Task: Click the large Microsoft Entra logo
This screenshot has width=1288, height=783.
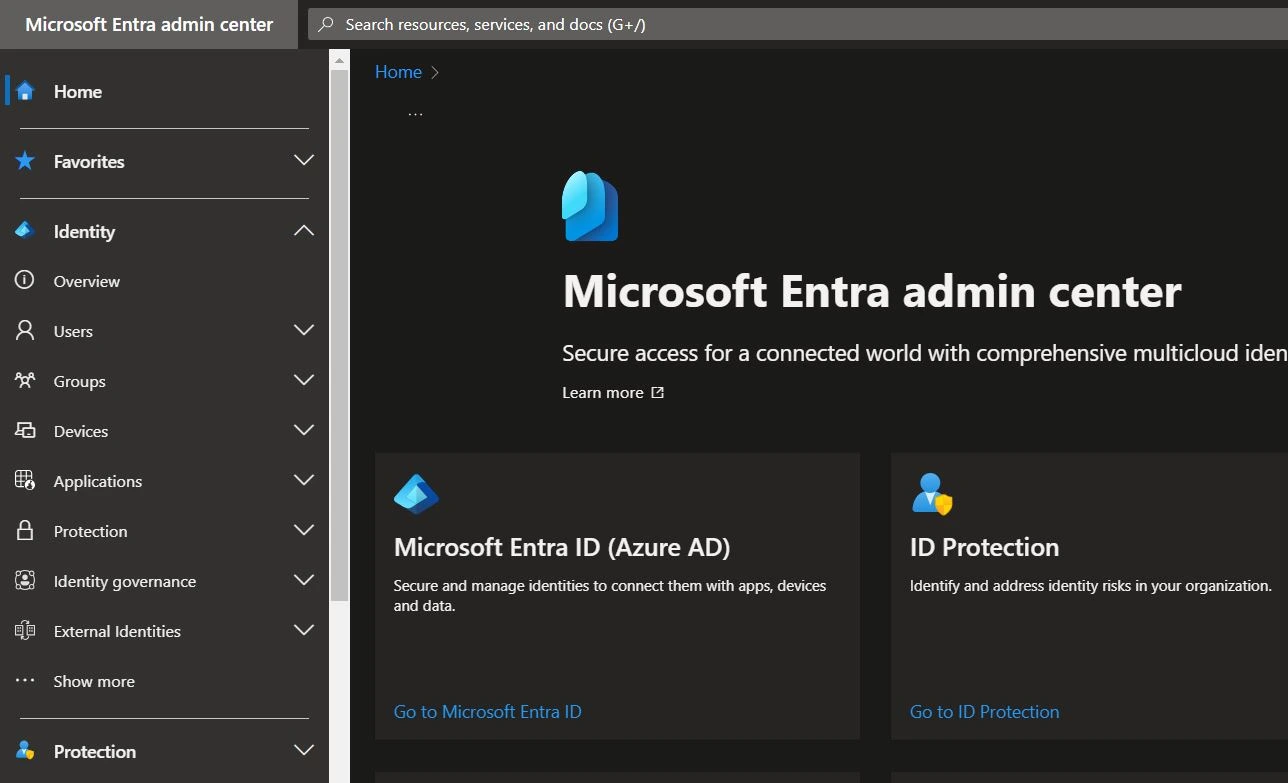Action: (x=590, y=206)
